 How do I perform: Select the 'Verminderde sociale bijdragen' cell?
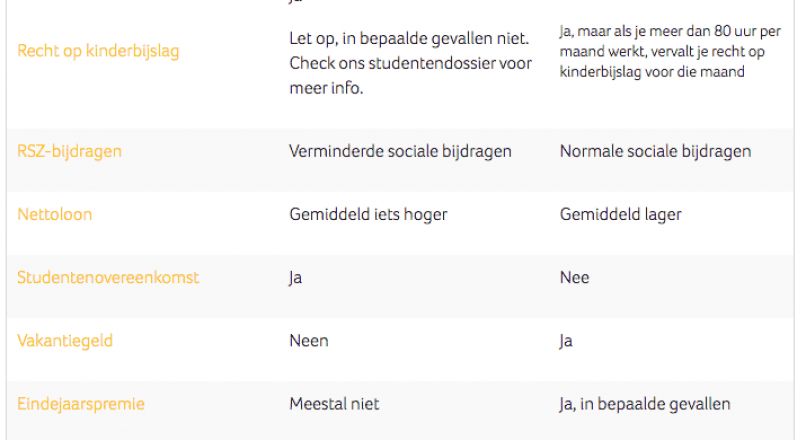[400, 151]
